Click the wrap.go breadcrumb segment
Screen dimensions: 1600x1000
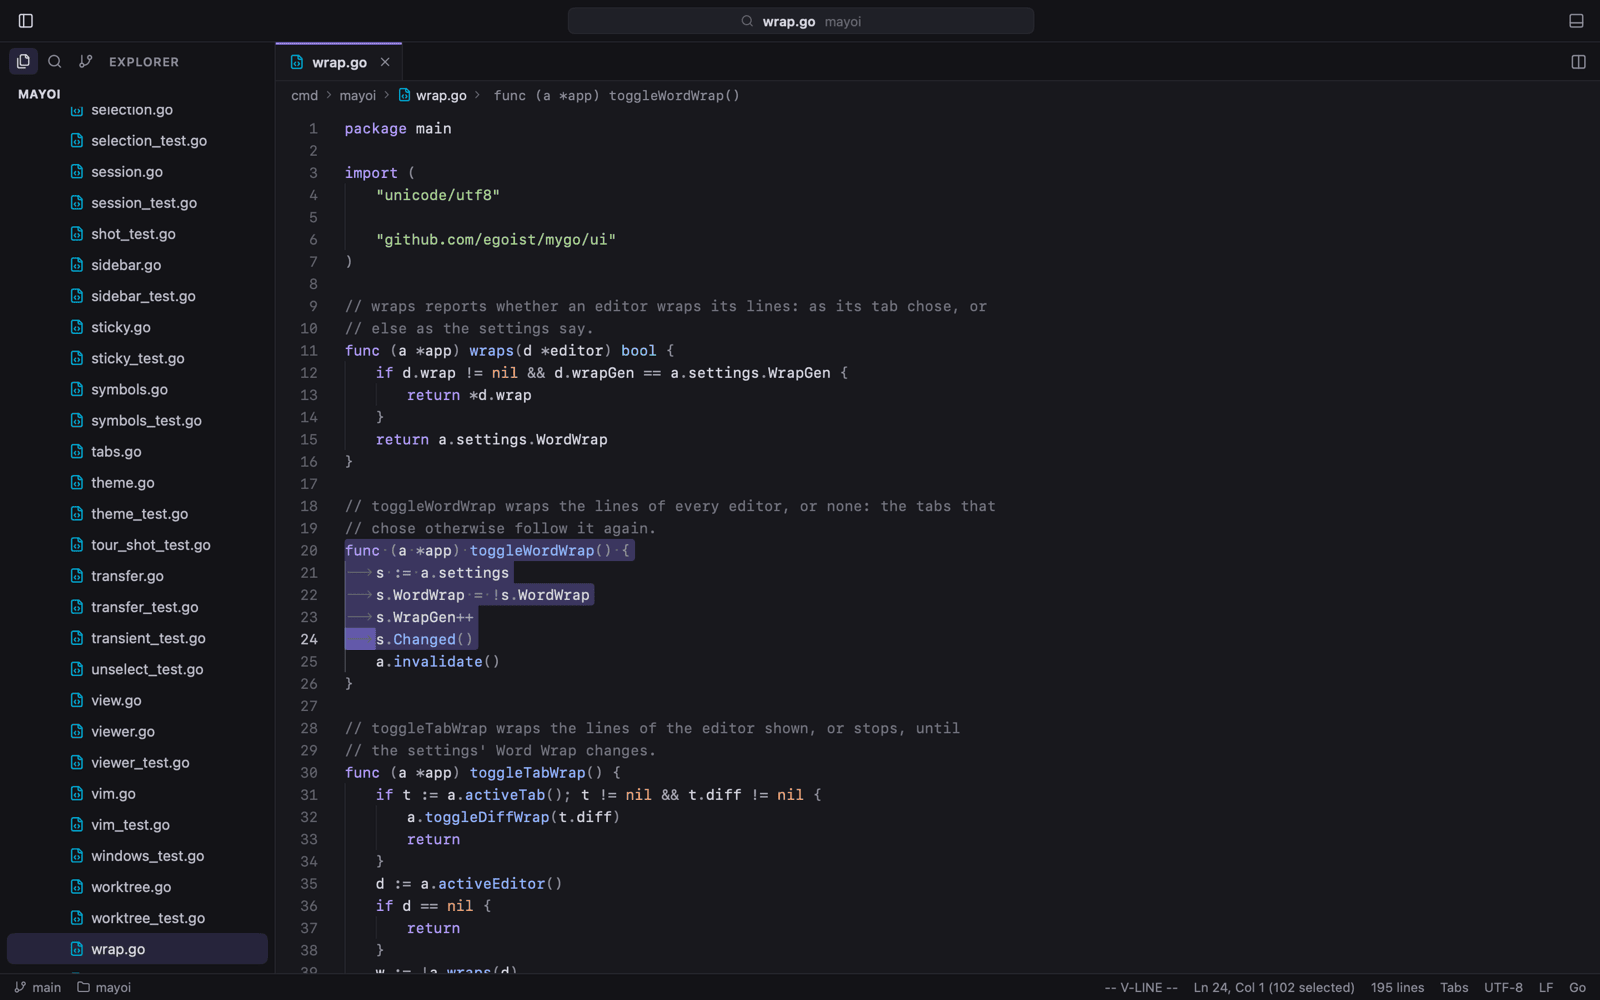pos(433,96)
